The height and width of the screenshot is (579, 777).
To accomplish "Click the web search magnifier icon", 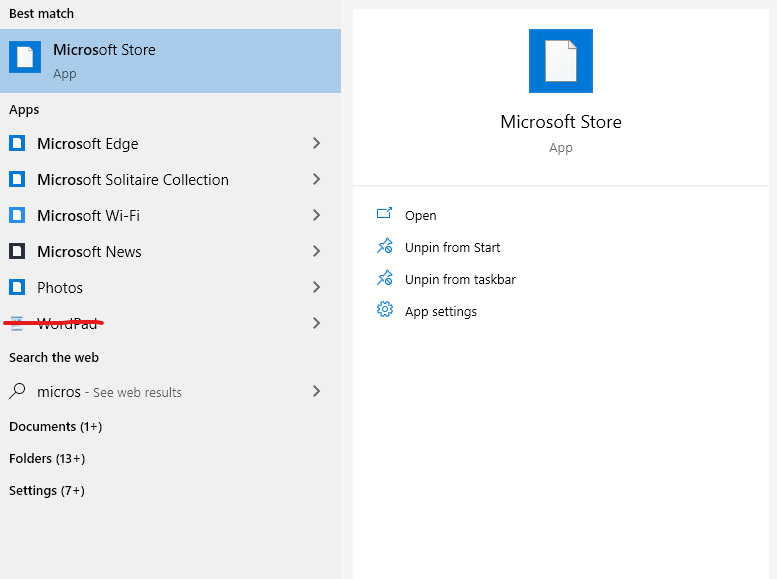I will [17, 391].
